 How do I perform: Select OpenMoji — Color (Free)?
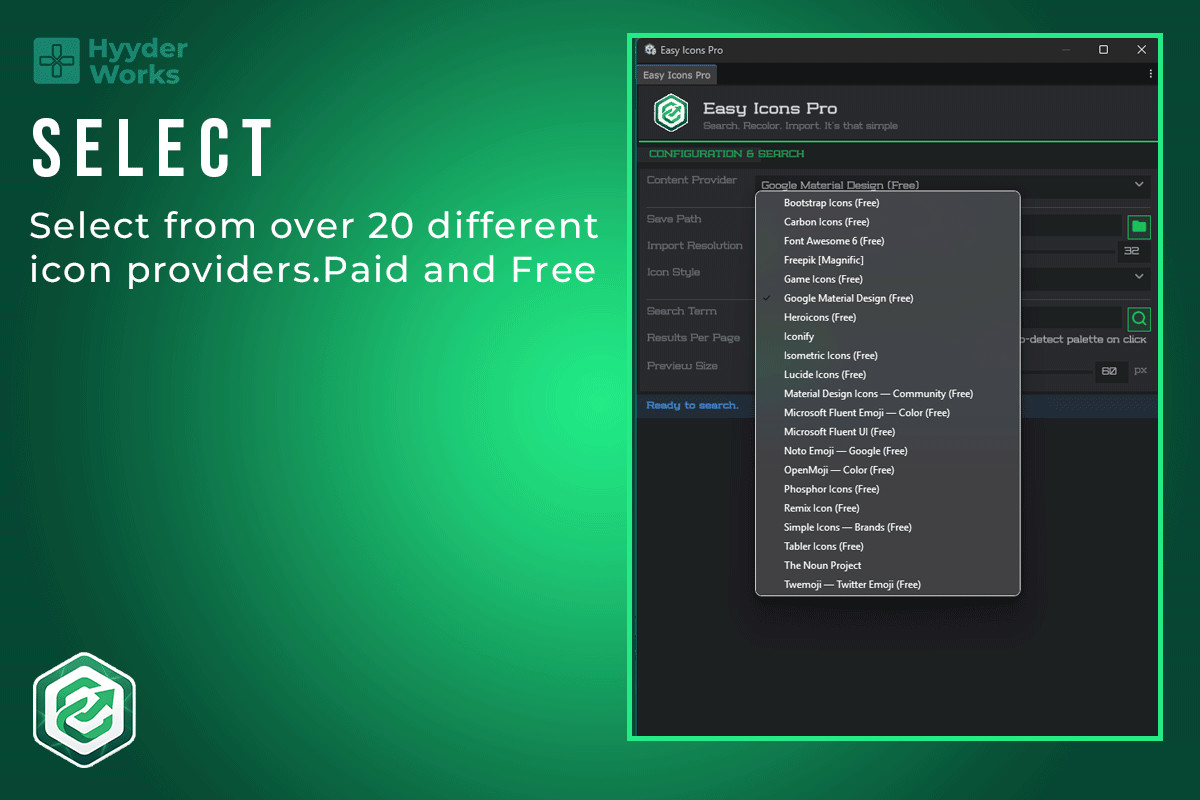coord(888,470)
